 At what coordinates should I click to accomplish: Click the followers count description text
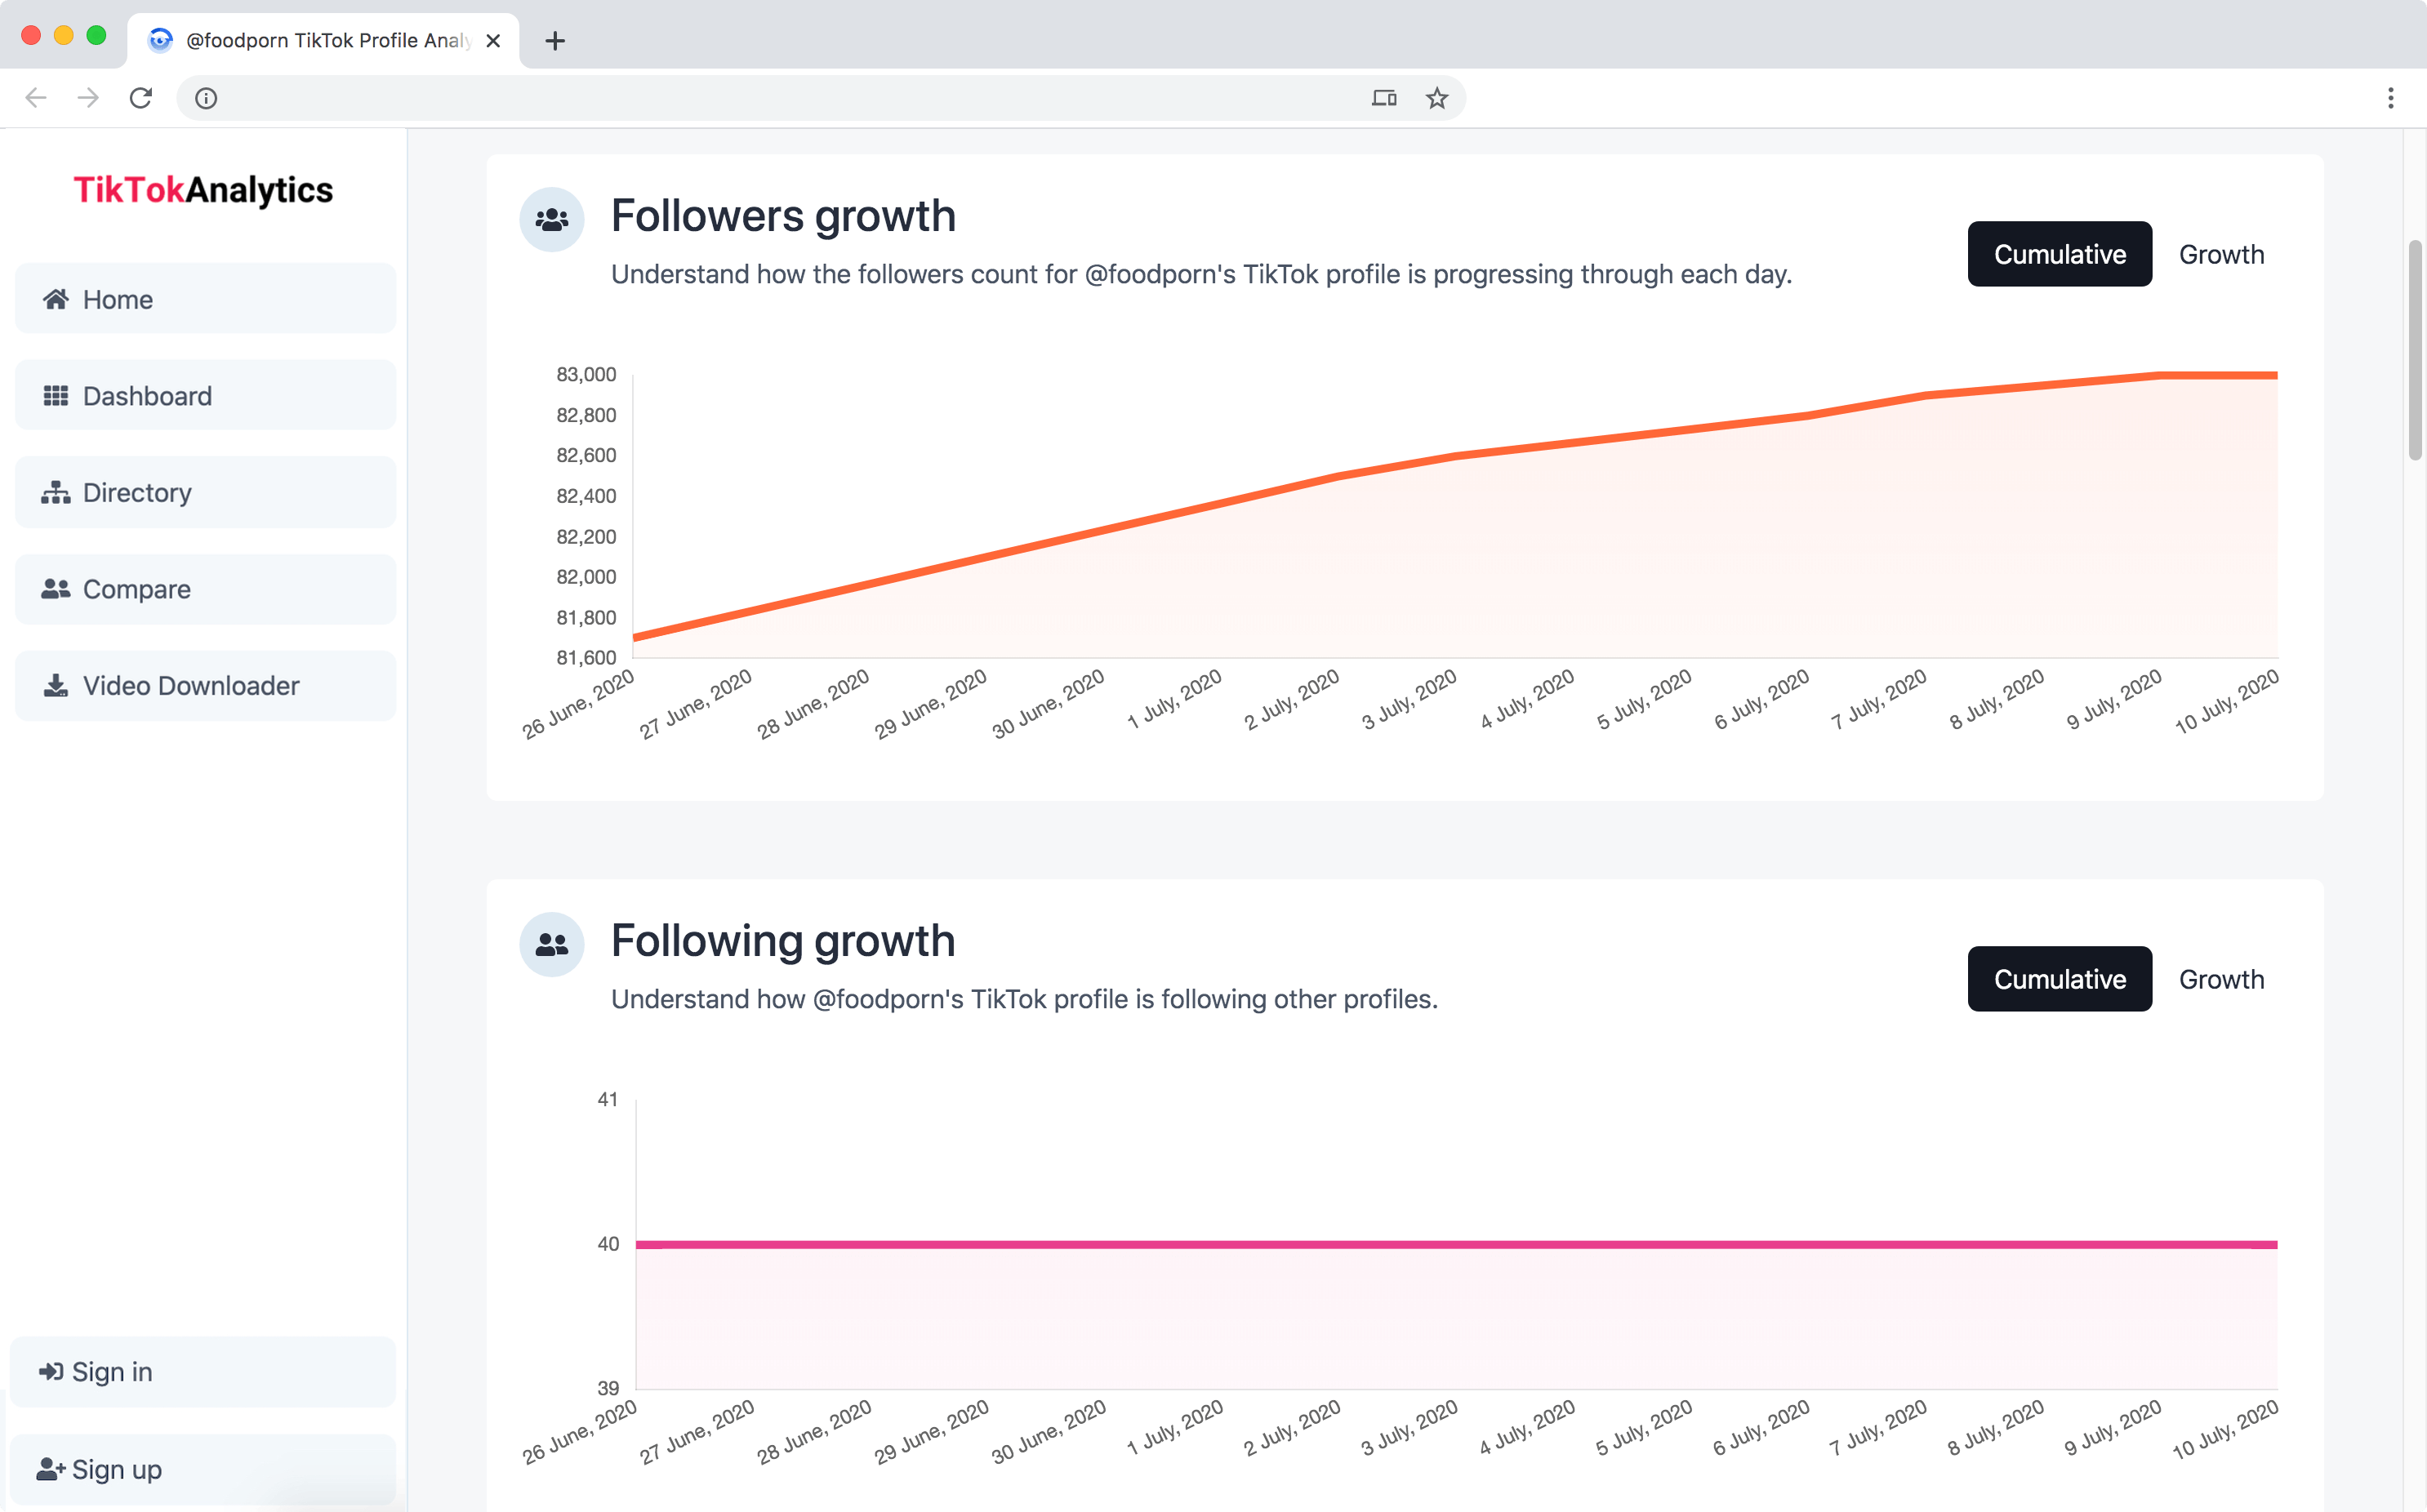coord(1201,274)
